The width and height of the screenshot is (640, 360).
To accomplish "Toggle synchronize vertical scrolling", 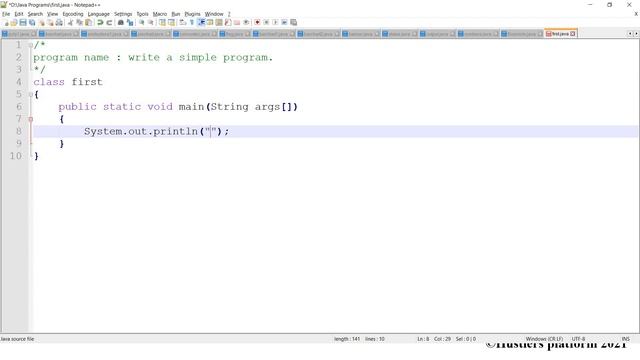I will pyautogui.click(x=162, y=23).
